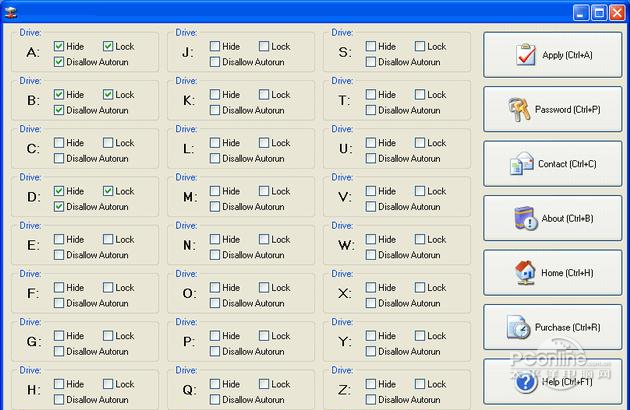Check Hide for drive H:

tap(59, 384)
